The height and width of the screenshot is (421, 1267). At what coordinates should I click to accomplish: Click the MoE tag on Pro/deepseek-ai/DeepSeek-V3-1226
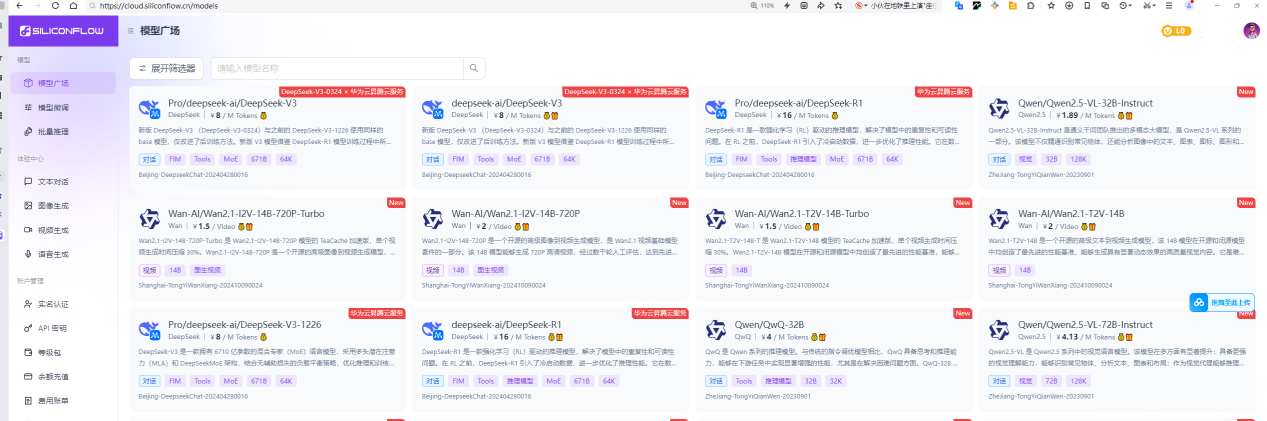(x=231, y=381)
